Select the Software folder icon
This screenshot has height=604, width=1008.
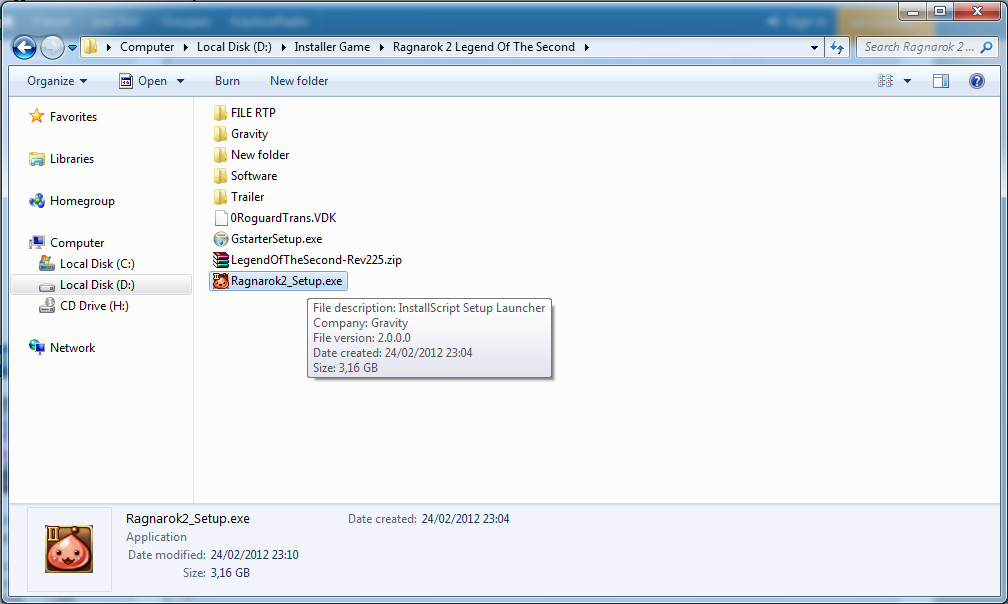[220, 176]
